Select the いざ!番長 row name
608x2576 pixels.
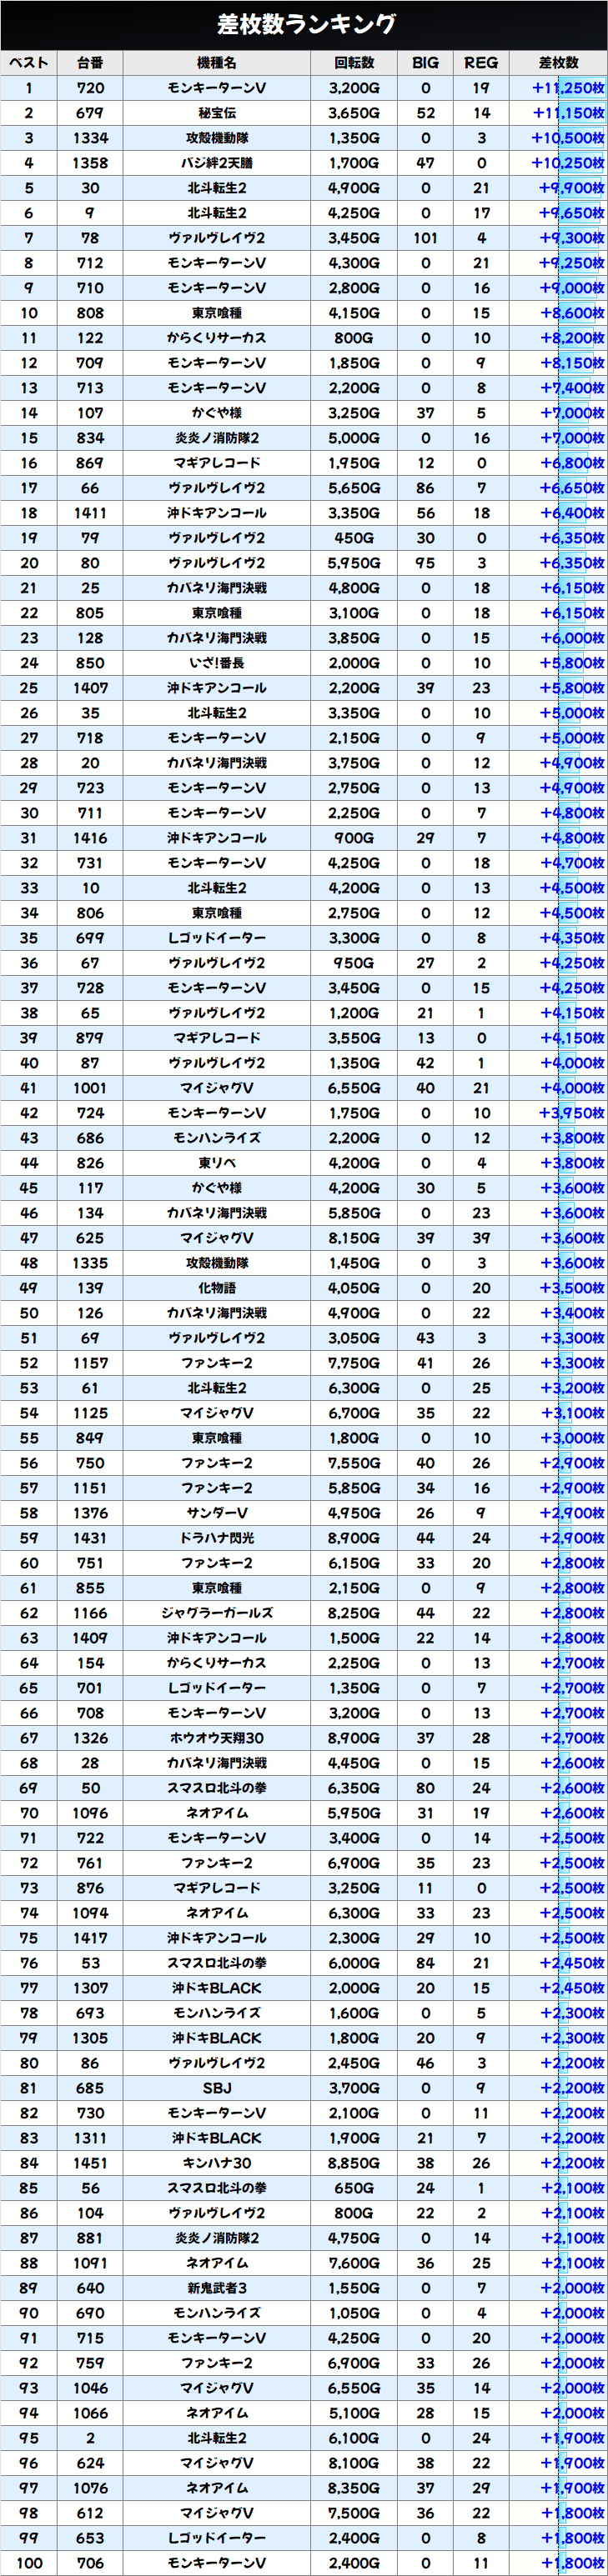tap(216, 663)
